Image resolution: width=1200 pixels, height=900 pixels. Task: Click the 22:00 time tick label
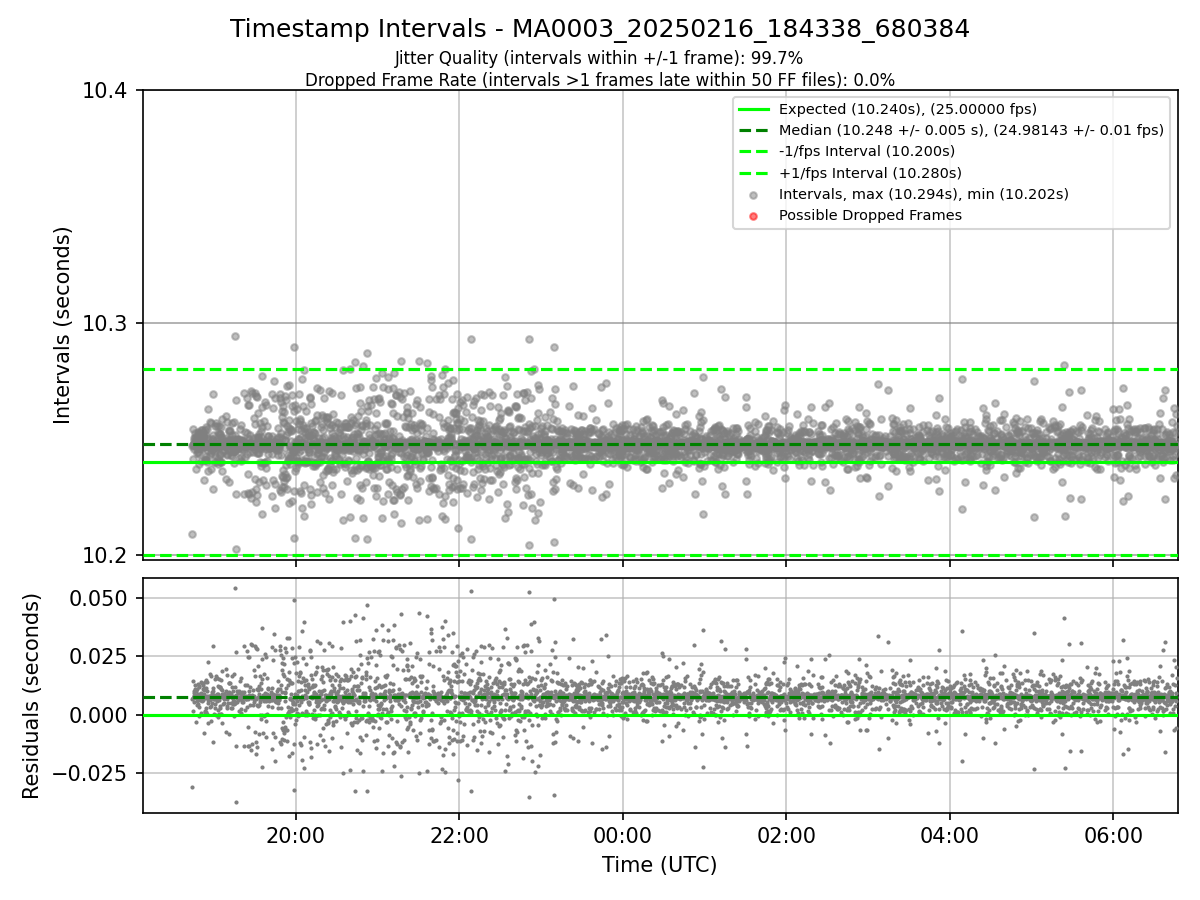click(x=459, y=834)
